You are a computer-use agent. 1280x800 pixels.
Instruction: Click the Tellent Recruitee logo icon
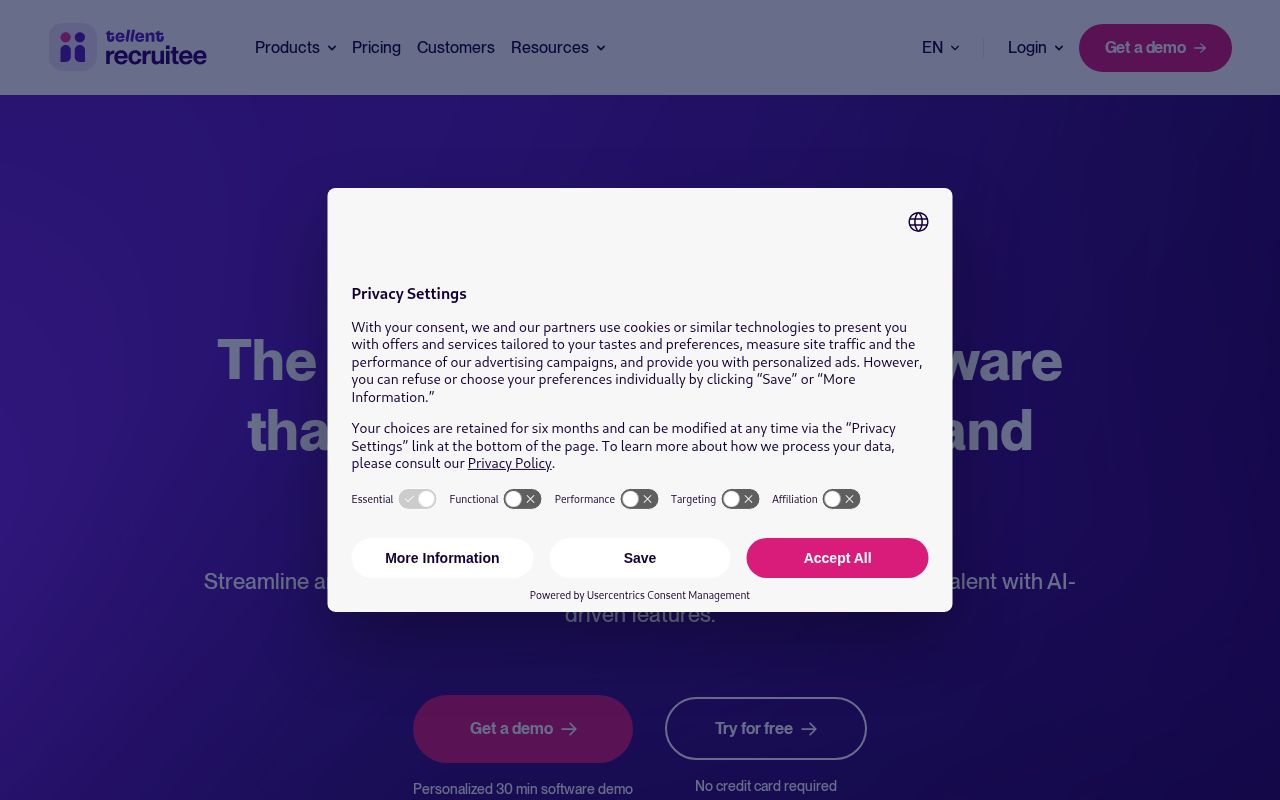(72, 47)
